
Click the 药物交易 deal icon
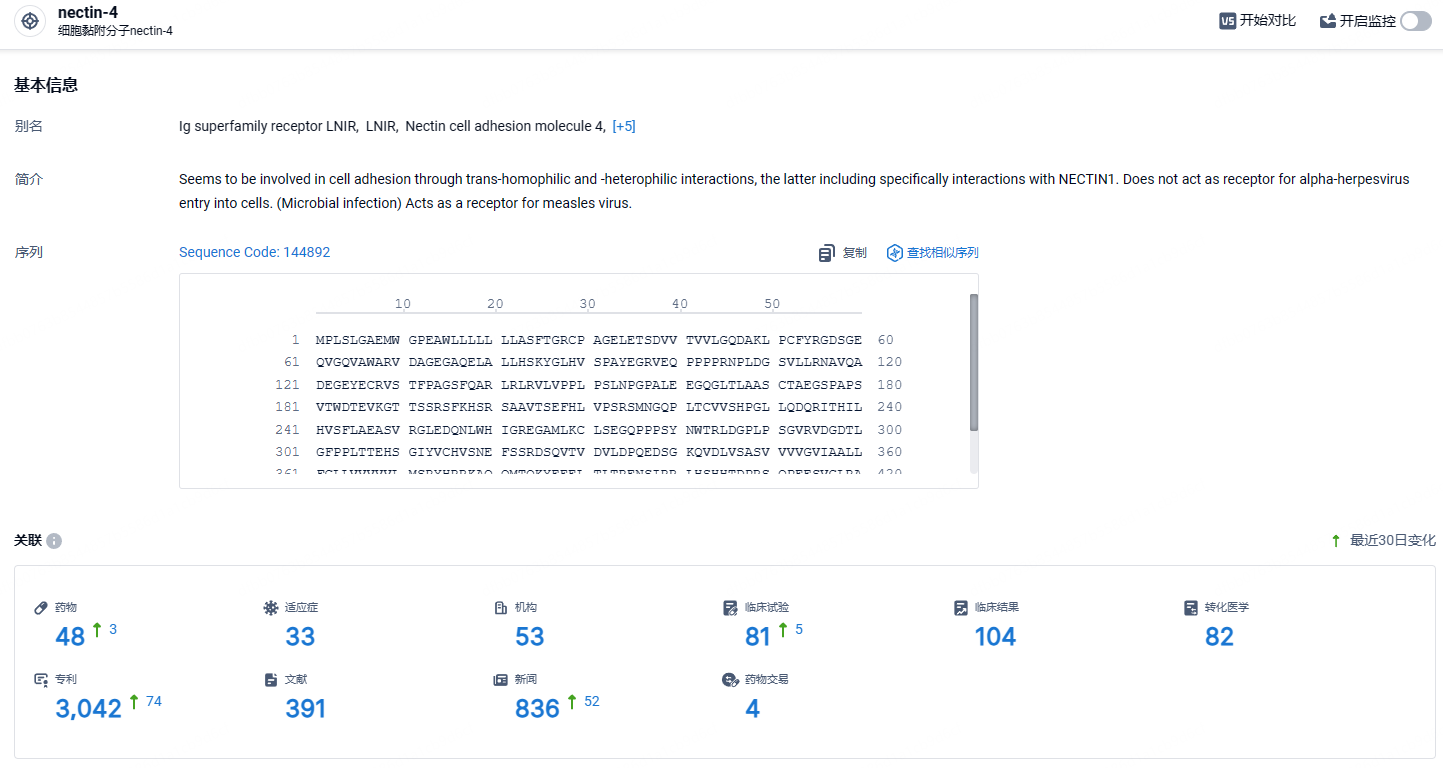click(x=730, y=679)
